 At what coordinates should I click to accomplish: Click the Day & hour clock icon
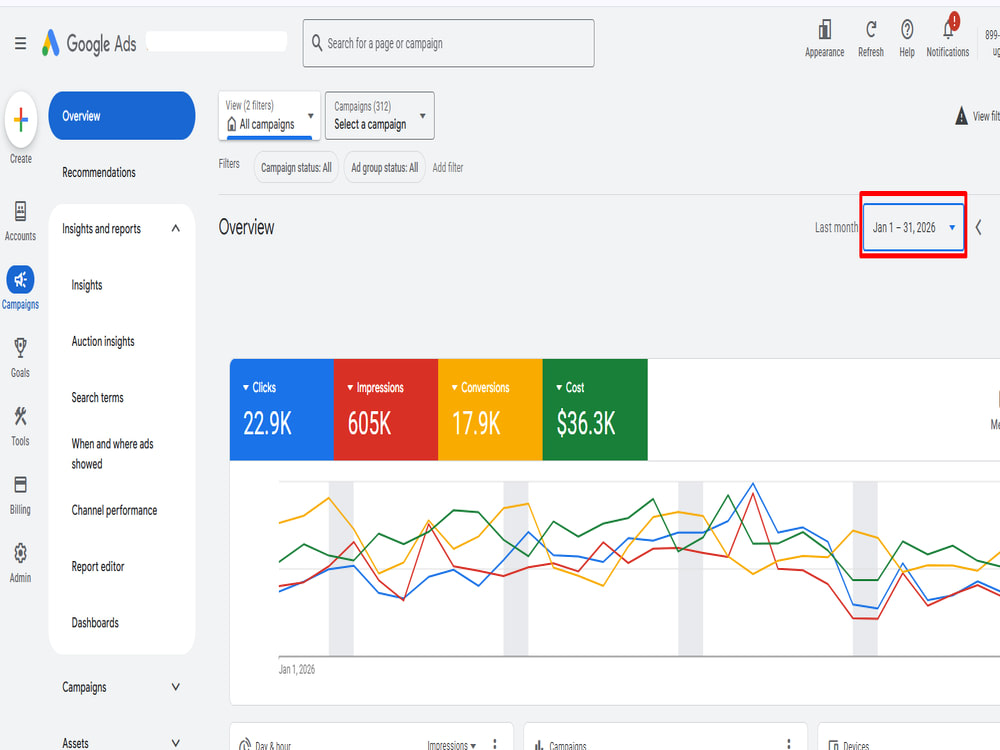(244, 744)
